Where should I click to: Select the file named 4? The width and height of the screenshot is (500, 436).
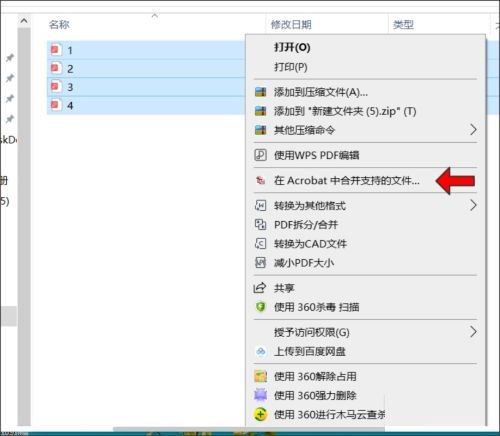click(147, 105)
